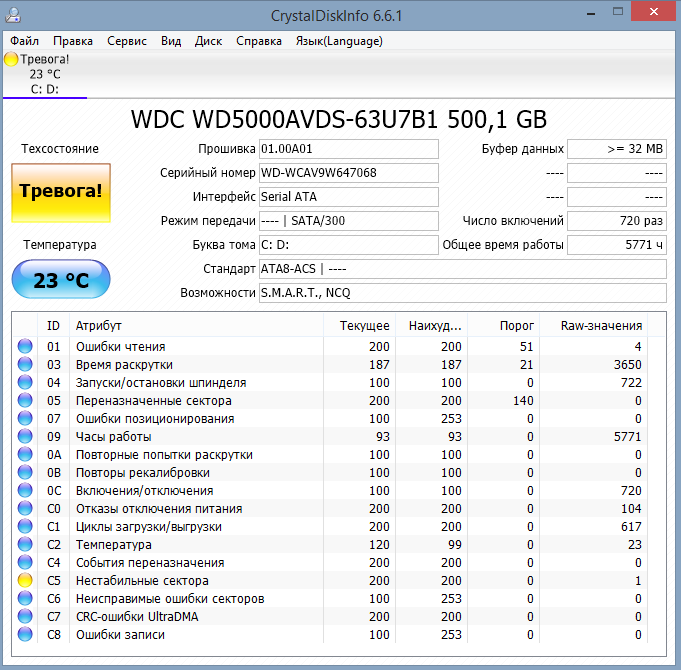The width and height of the screenshot is (681, 670).
Task: Click the status dot for Отказы отключения питания
Action: tap(25, 508)
